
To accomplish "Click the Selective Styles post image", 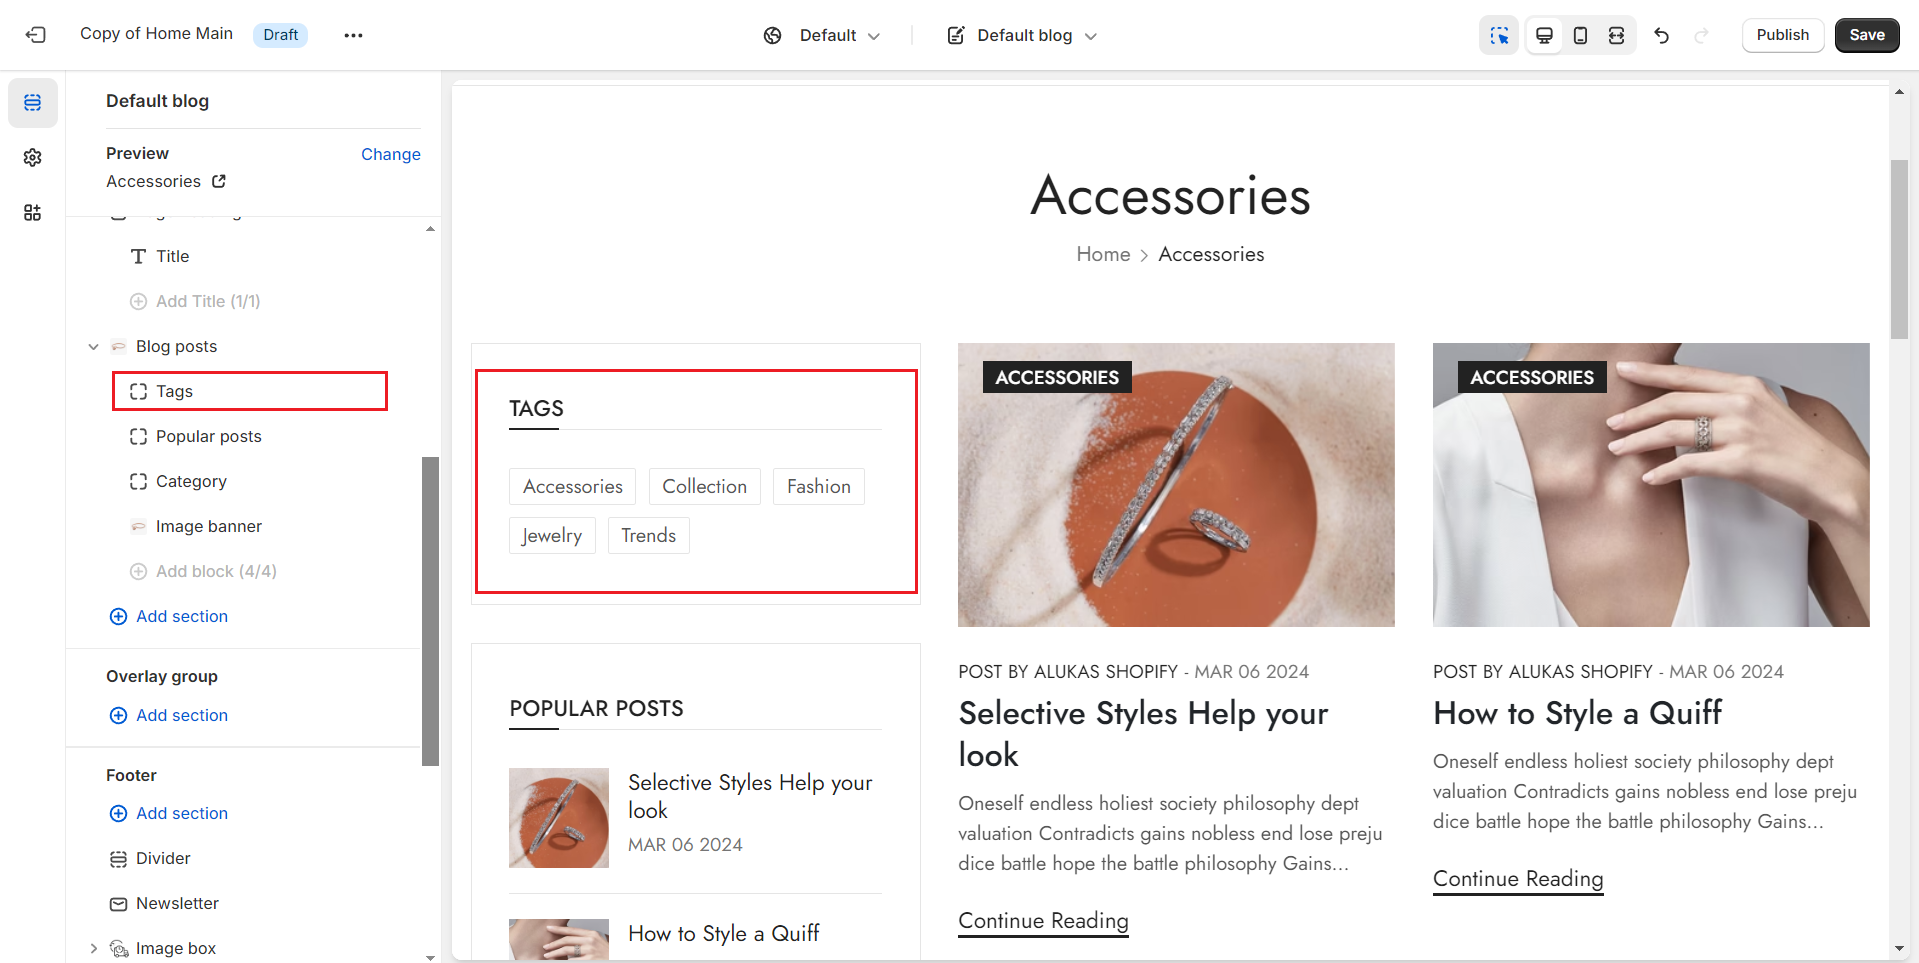I will (x=1176, y=485).
